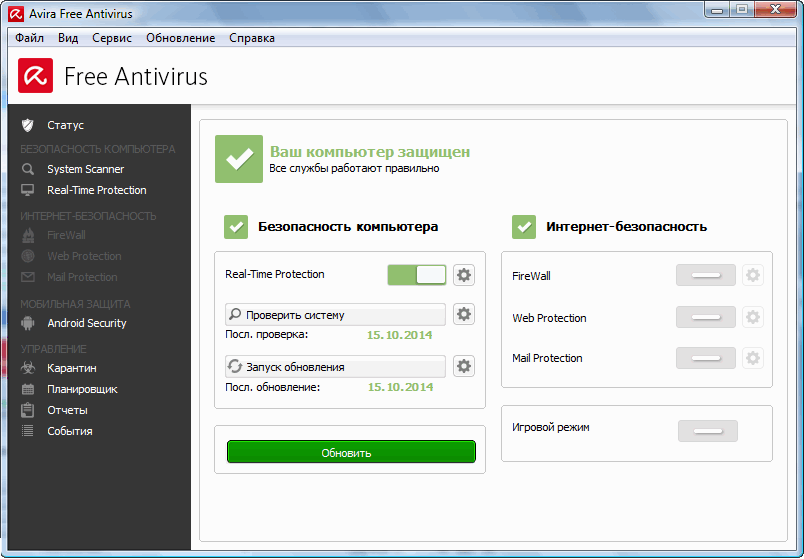Open the Файл menu
Image resolution: width=804 pixels, height=559 pixels.
(x=30, y=38)
